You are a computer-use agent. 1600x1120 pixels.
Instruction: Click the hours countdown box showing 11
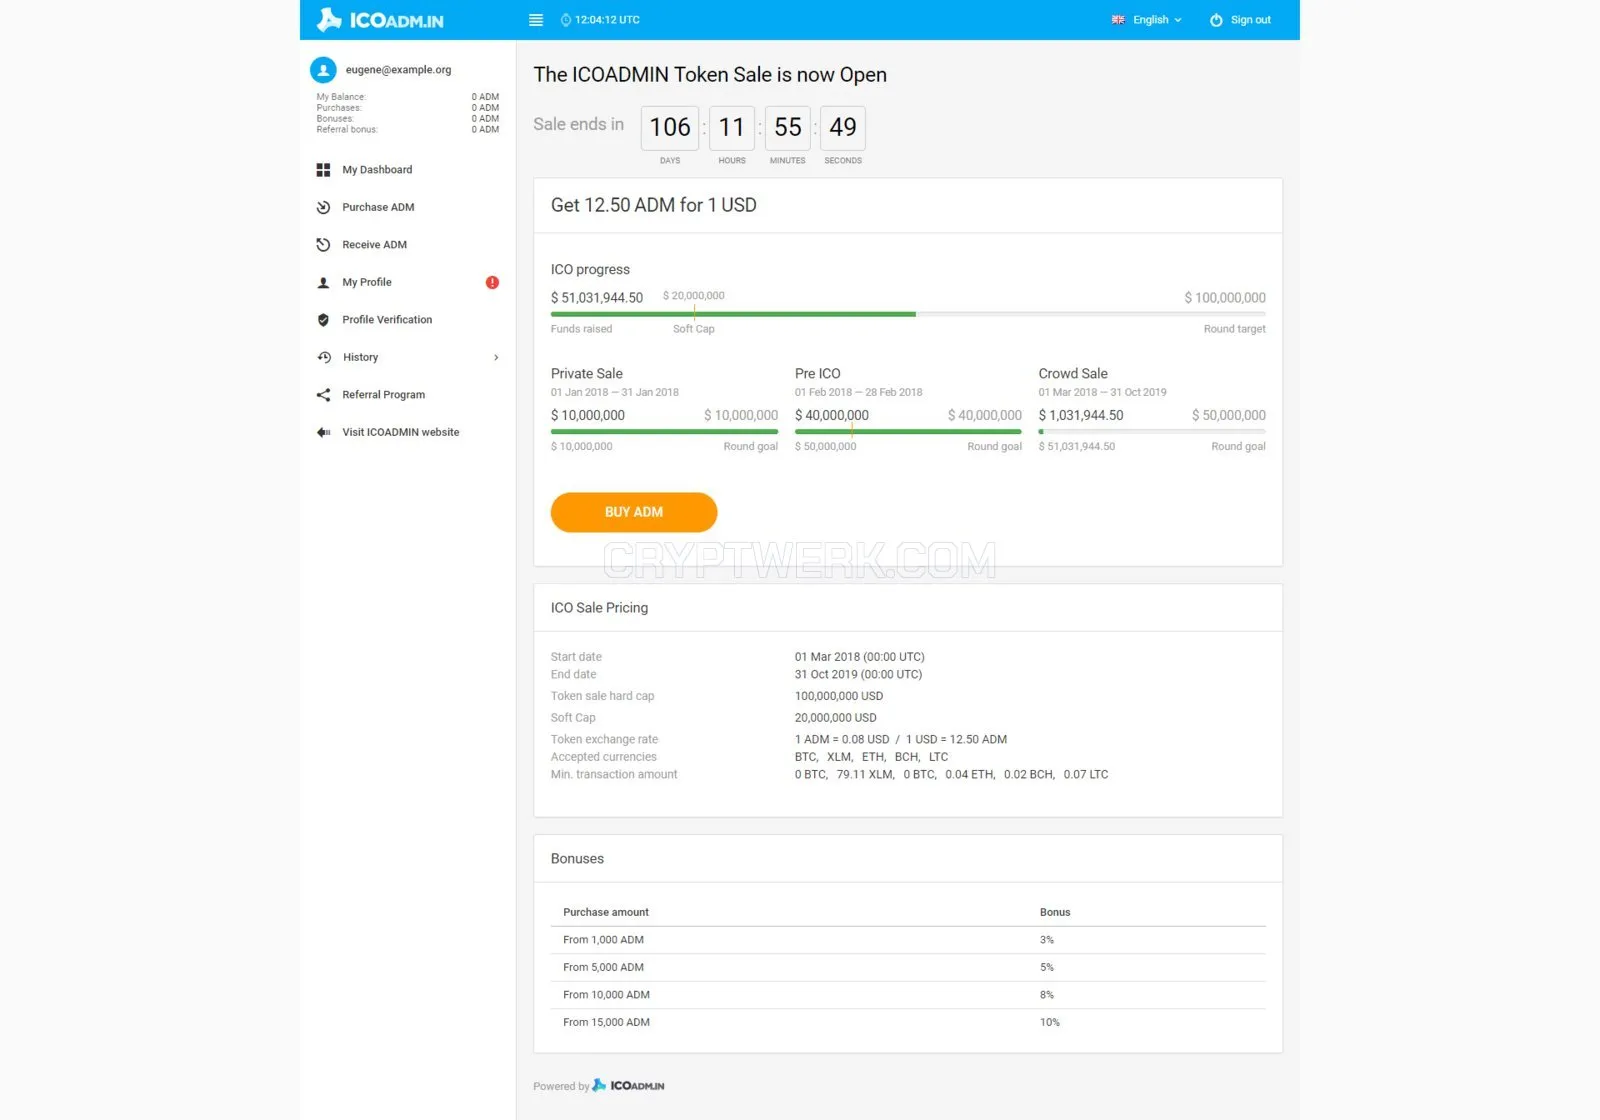(x=732, y=128)
